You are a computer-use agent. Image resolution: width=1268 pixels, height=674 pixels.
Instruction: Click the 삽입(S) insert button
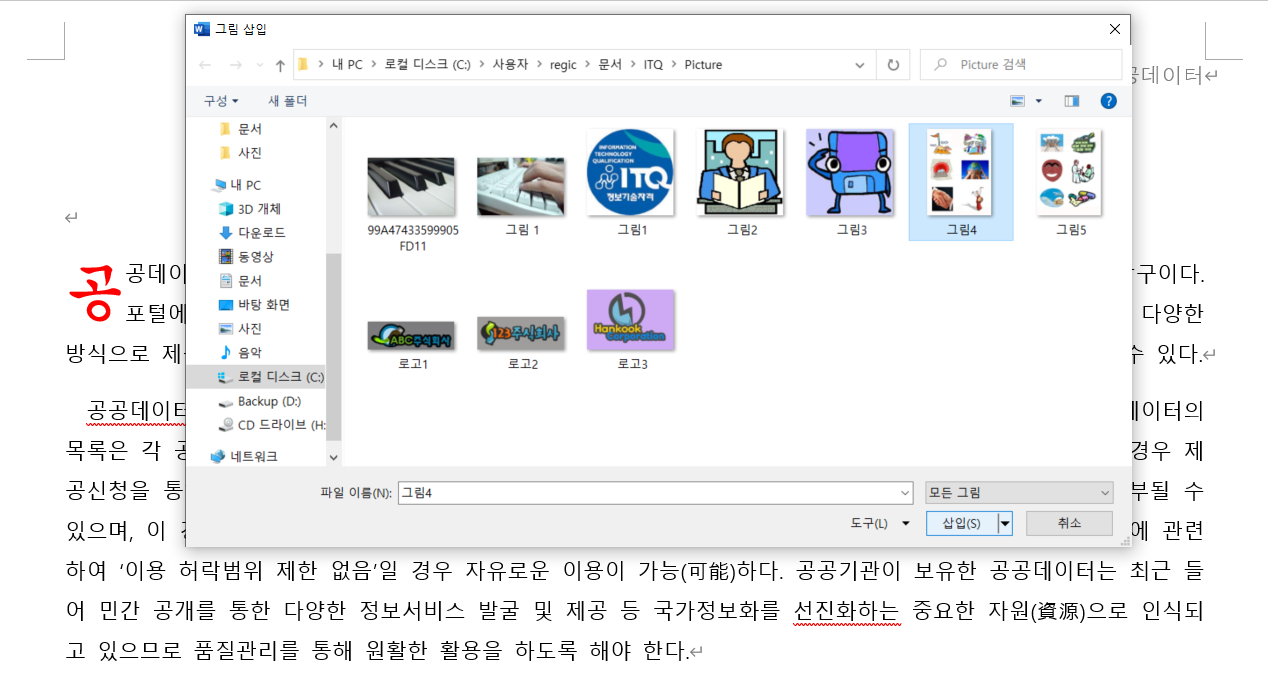click(962, 523)
